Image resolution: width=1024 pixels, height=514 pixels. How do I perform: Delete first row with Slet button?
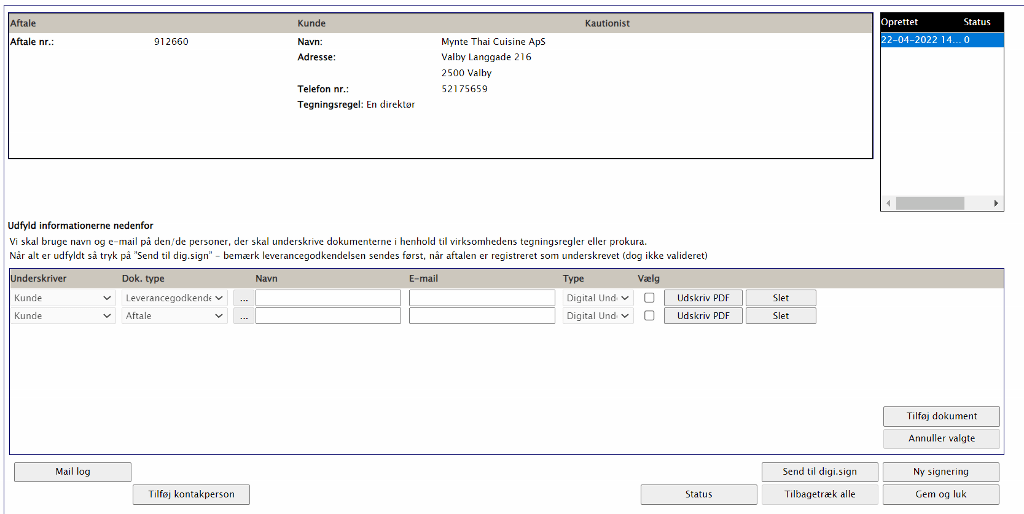pyautogui.click(x=781, y=298)
